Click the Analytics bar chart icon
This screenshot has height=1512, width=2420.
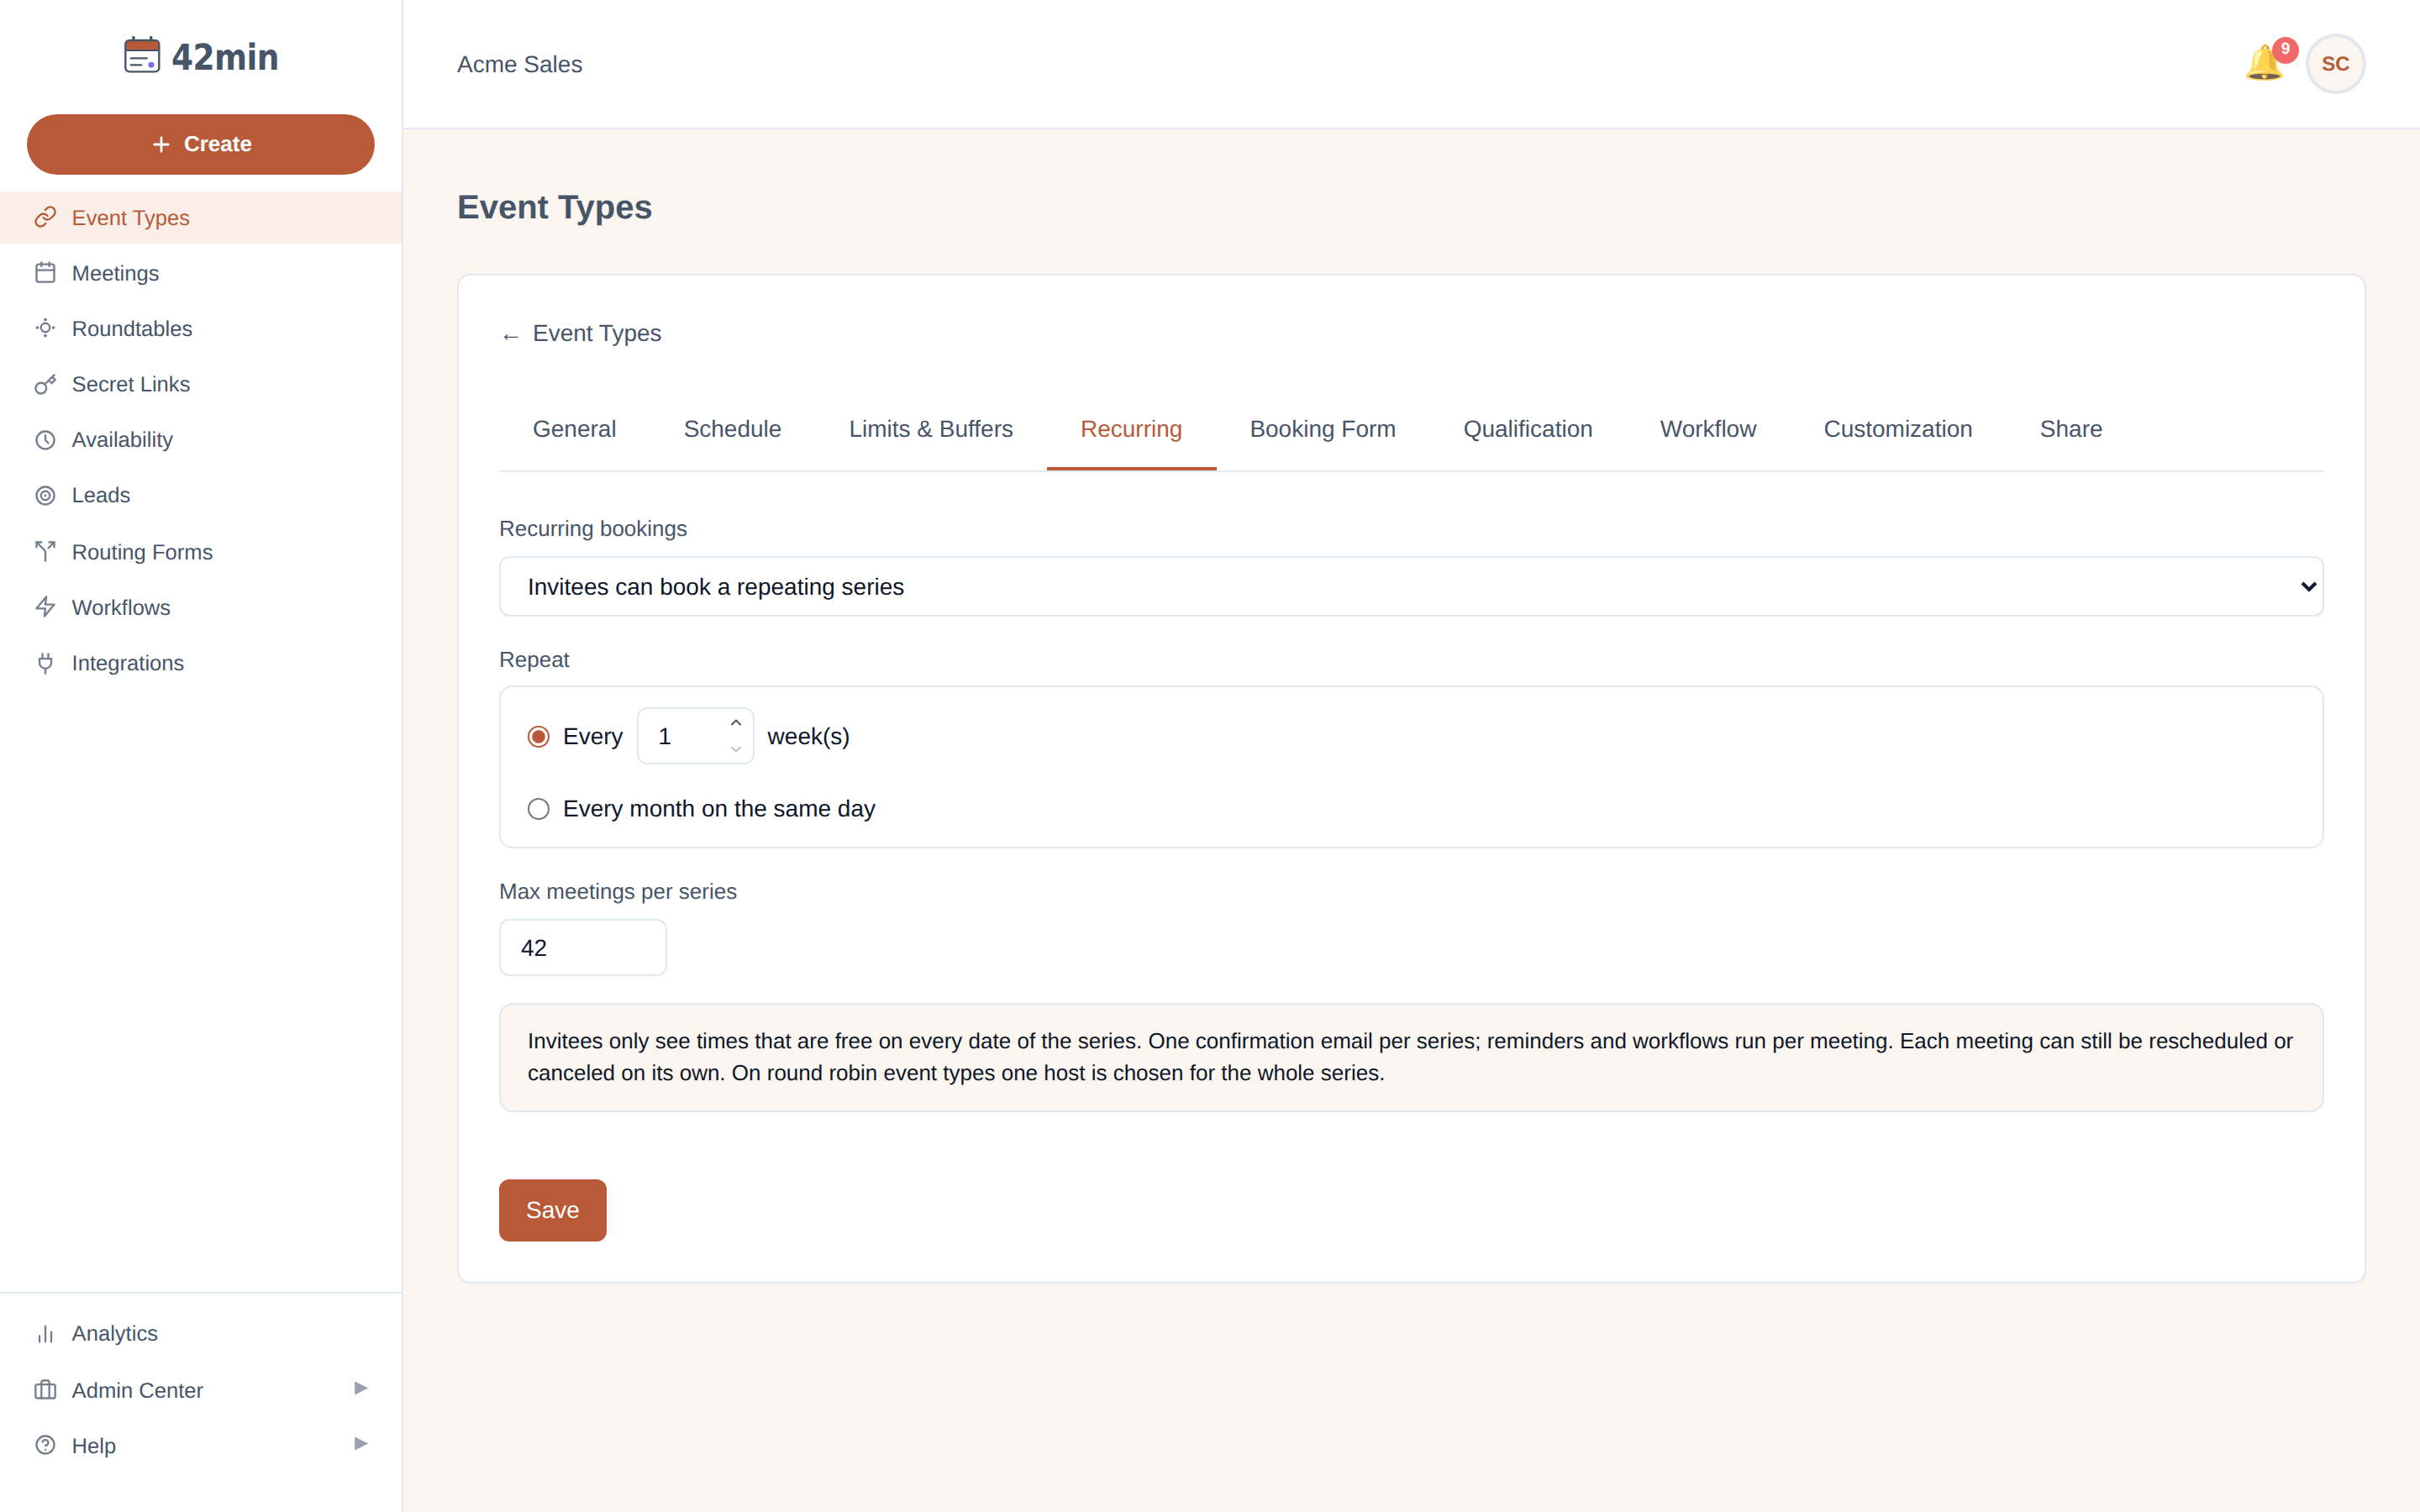point(45,1333)
